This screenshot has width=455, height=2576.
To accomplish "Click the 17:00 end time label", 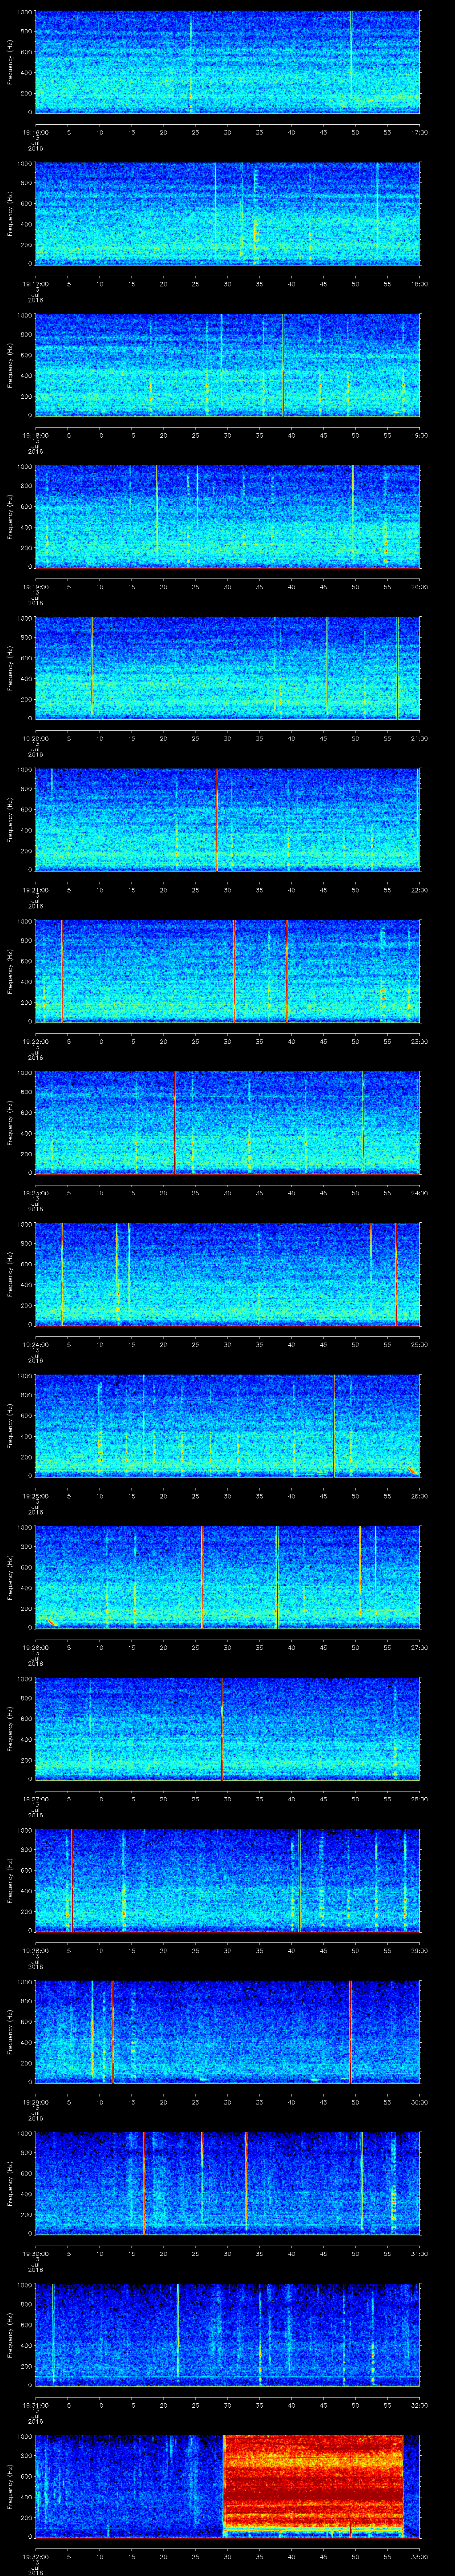I will pos(419,132).
